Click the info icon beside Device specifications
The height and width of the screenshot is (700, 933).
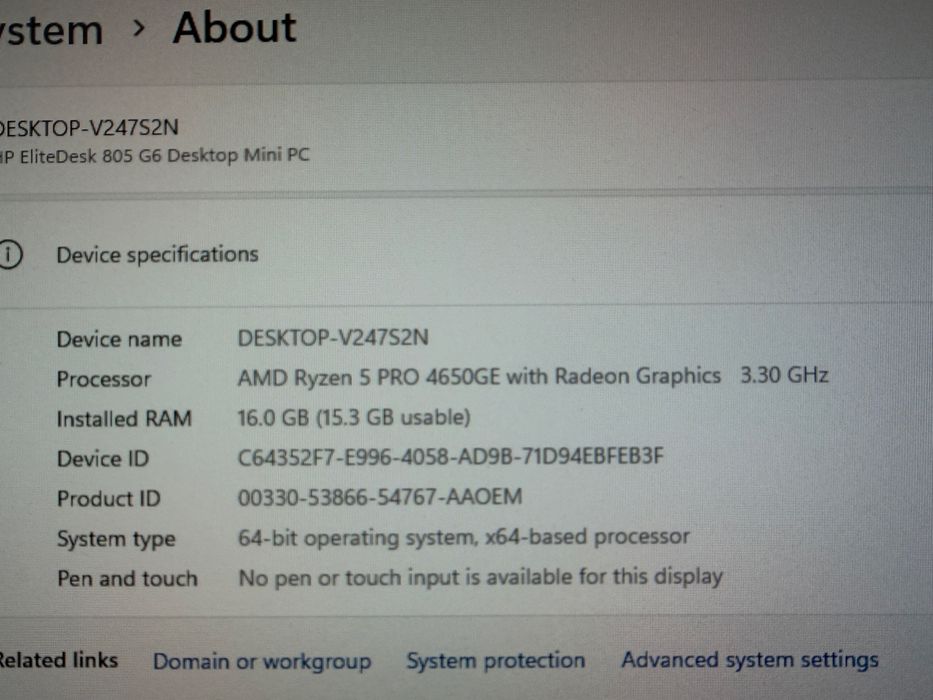[9, 255]
